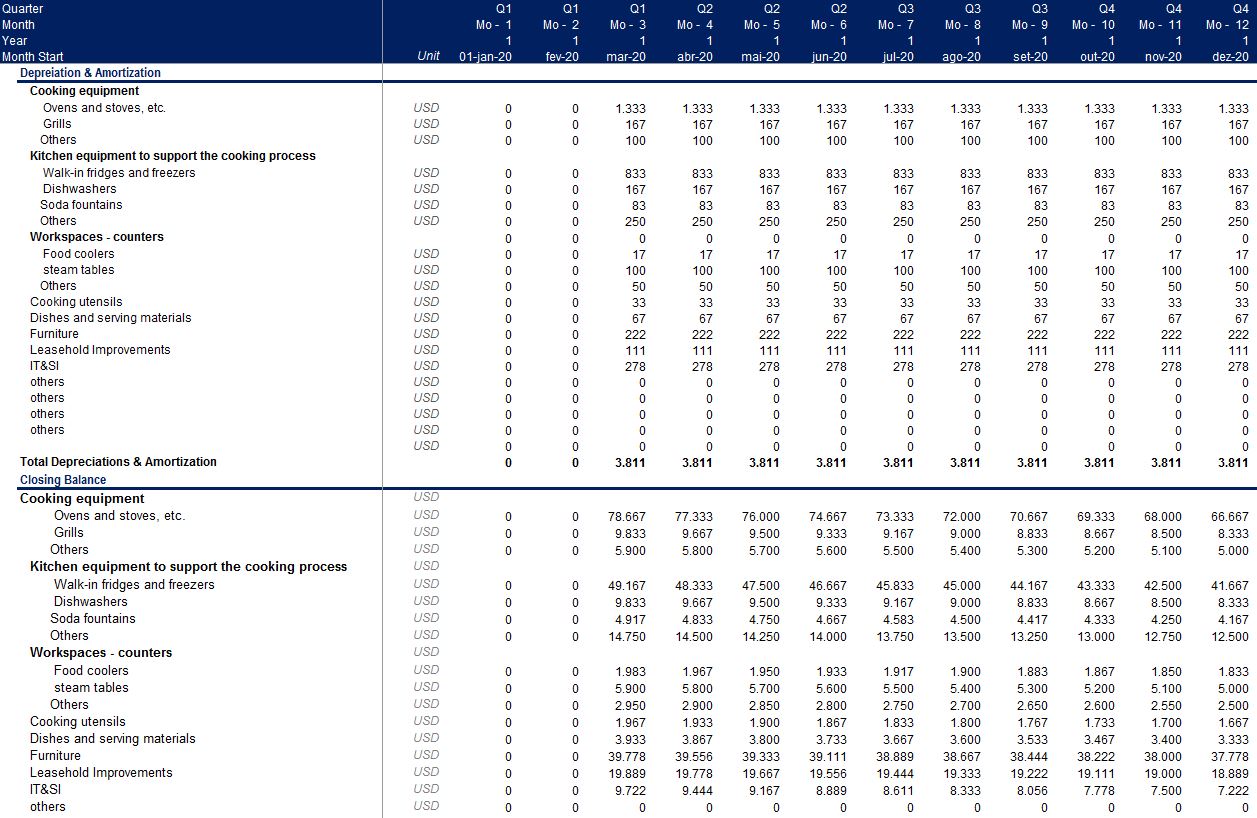Select 'Soda fountains' label in the depreciation section
The height and width of the screenshot is (818, 1257).
coord(81,205)
